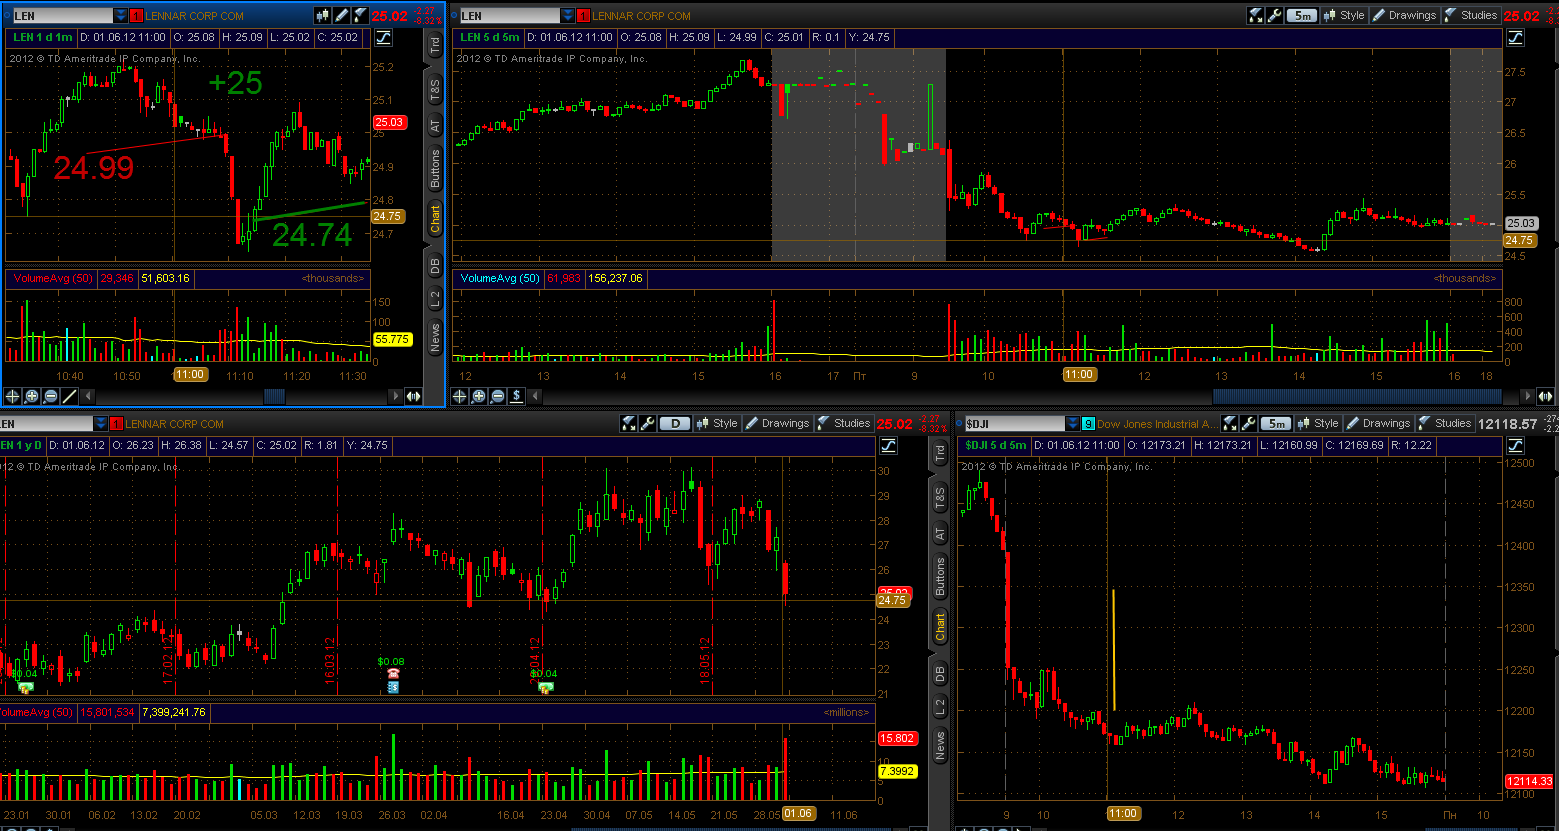The image size is (1559, 831).
Task: Open the T&S side tab beside LEN 1m chart
Action: pyautogui.click(x=435, y=90)
